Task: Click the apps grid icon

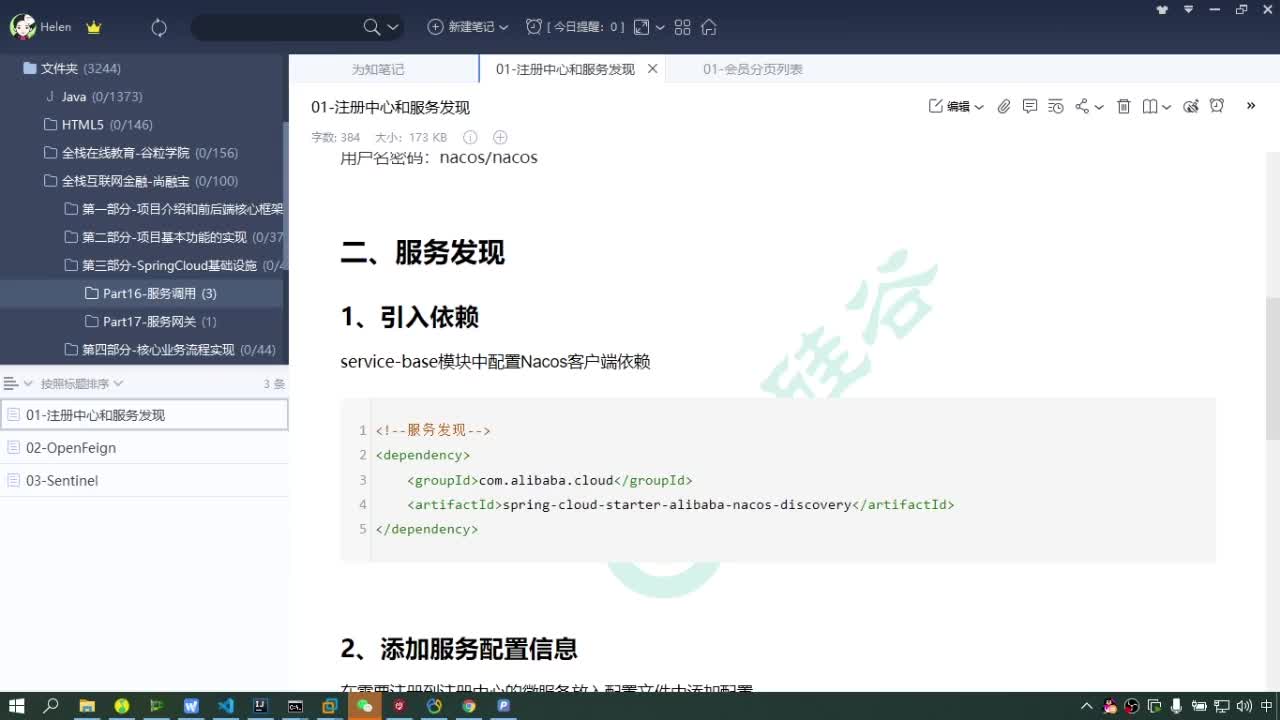Action: pos(683,27)
